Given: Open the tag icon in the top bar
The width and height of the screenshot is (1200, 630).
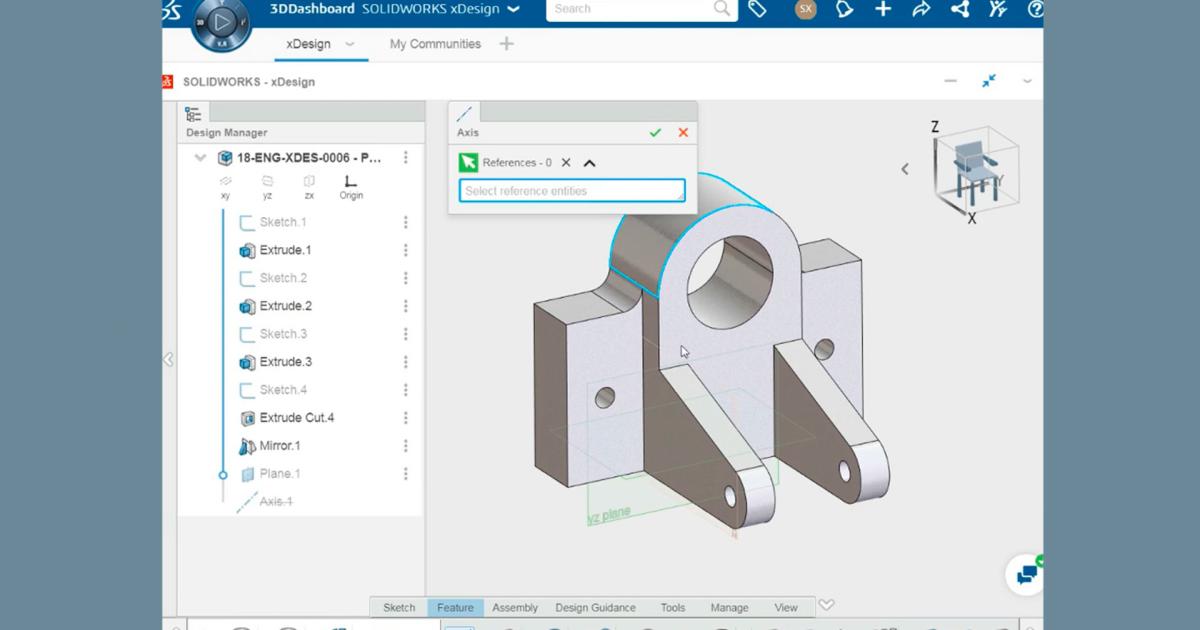Looking at the screenshot, I should 757,9.
